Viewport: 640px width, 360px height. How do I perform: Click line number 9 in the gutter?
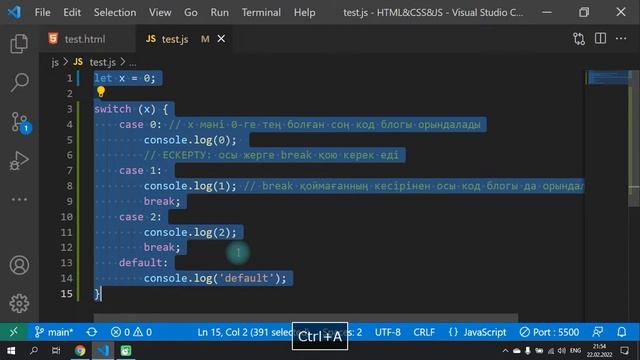point(69,201)
